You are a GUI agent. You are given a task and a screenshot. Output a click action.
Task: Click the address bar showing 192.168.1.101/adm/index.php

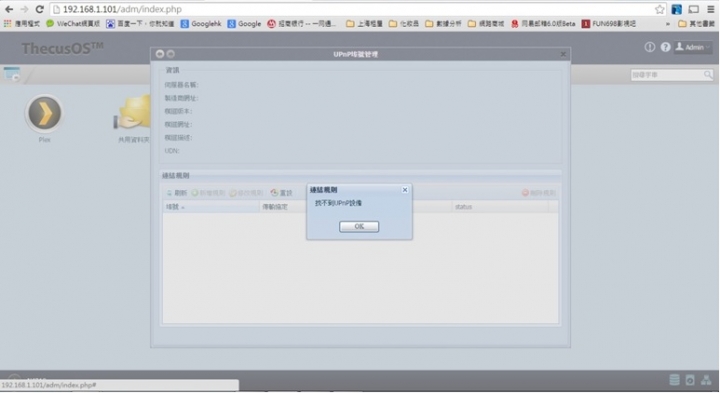point(351,9)
